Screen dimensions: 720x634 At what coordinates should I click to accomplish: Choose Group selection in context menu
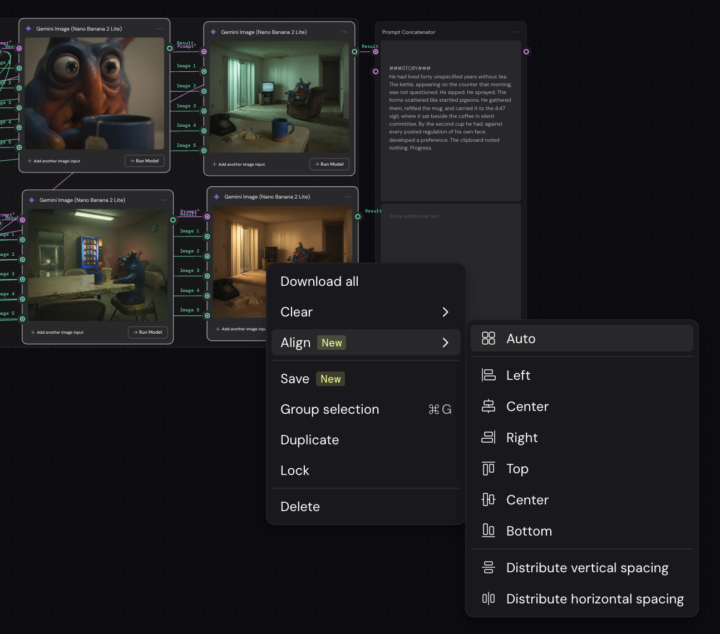click(x=366, y=409)
